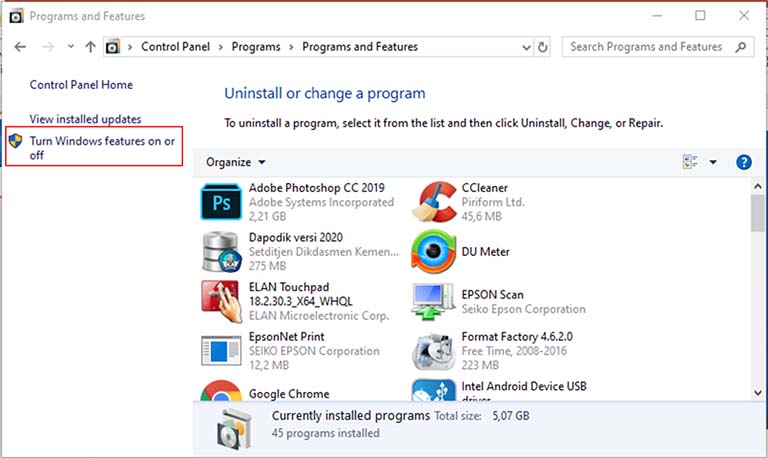This screenshot has width=768, height=458.
Task: Click the scrollbar up arrow
Action: [758, 187]
